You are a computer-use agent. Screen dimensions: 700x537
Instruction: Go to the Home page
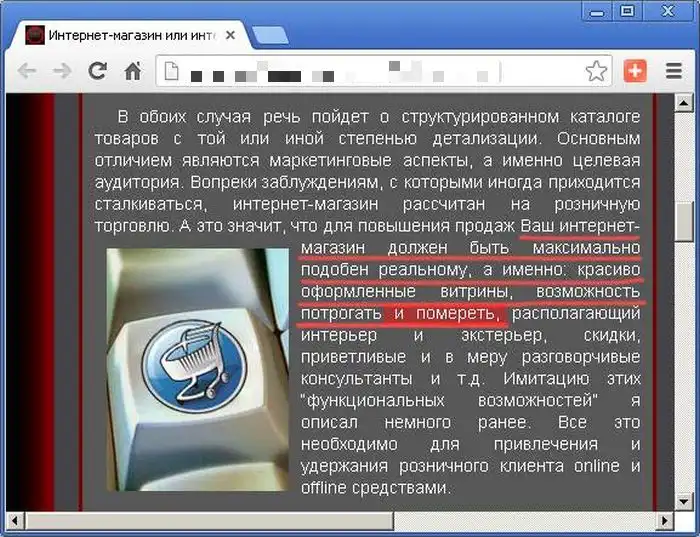point(132,71)
